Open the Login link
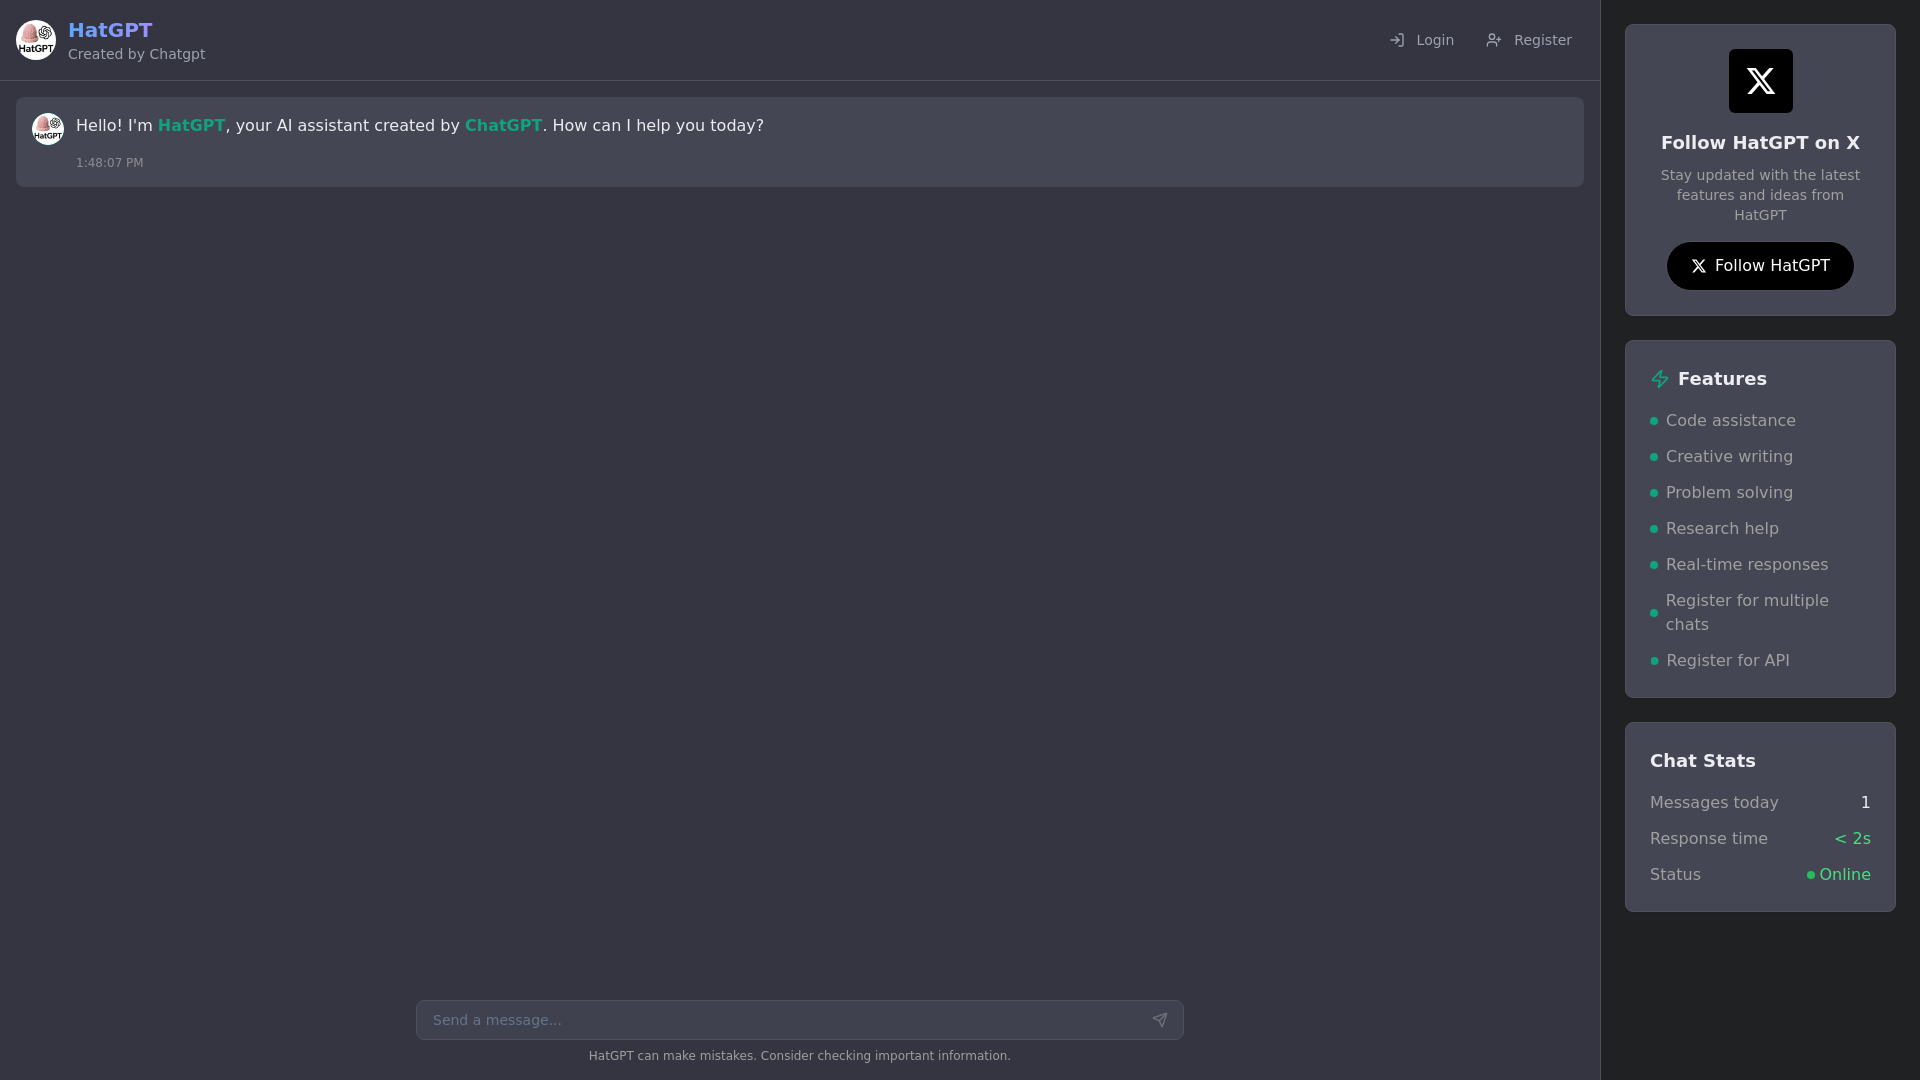Image resolution: width=1920 pixels, height=1080 pixels. click(x=1421, y=40)
